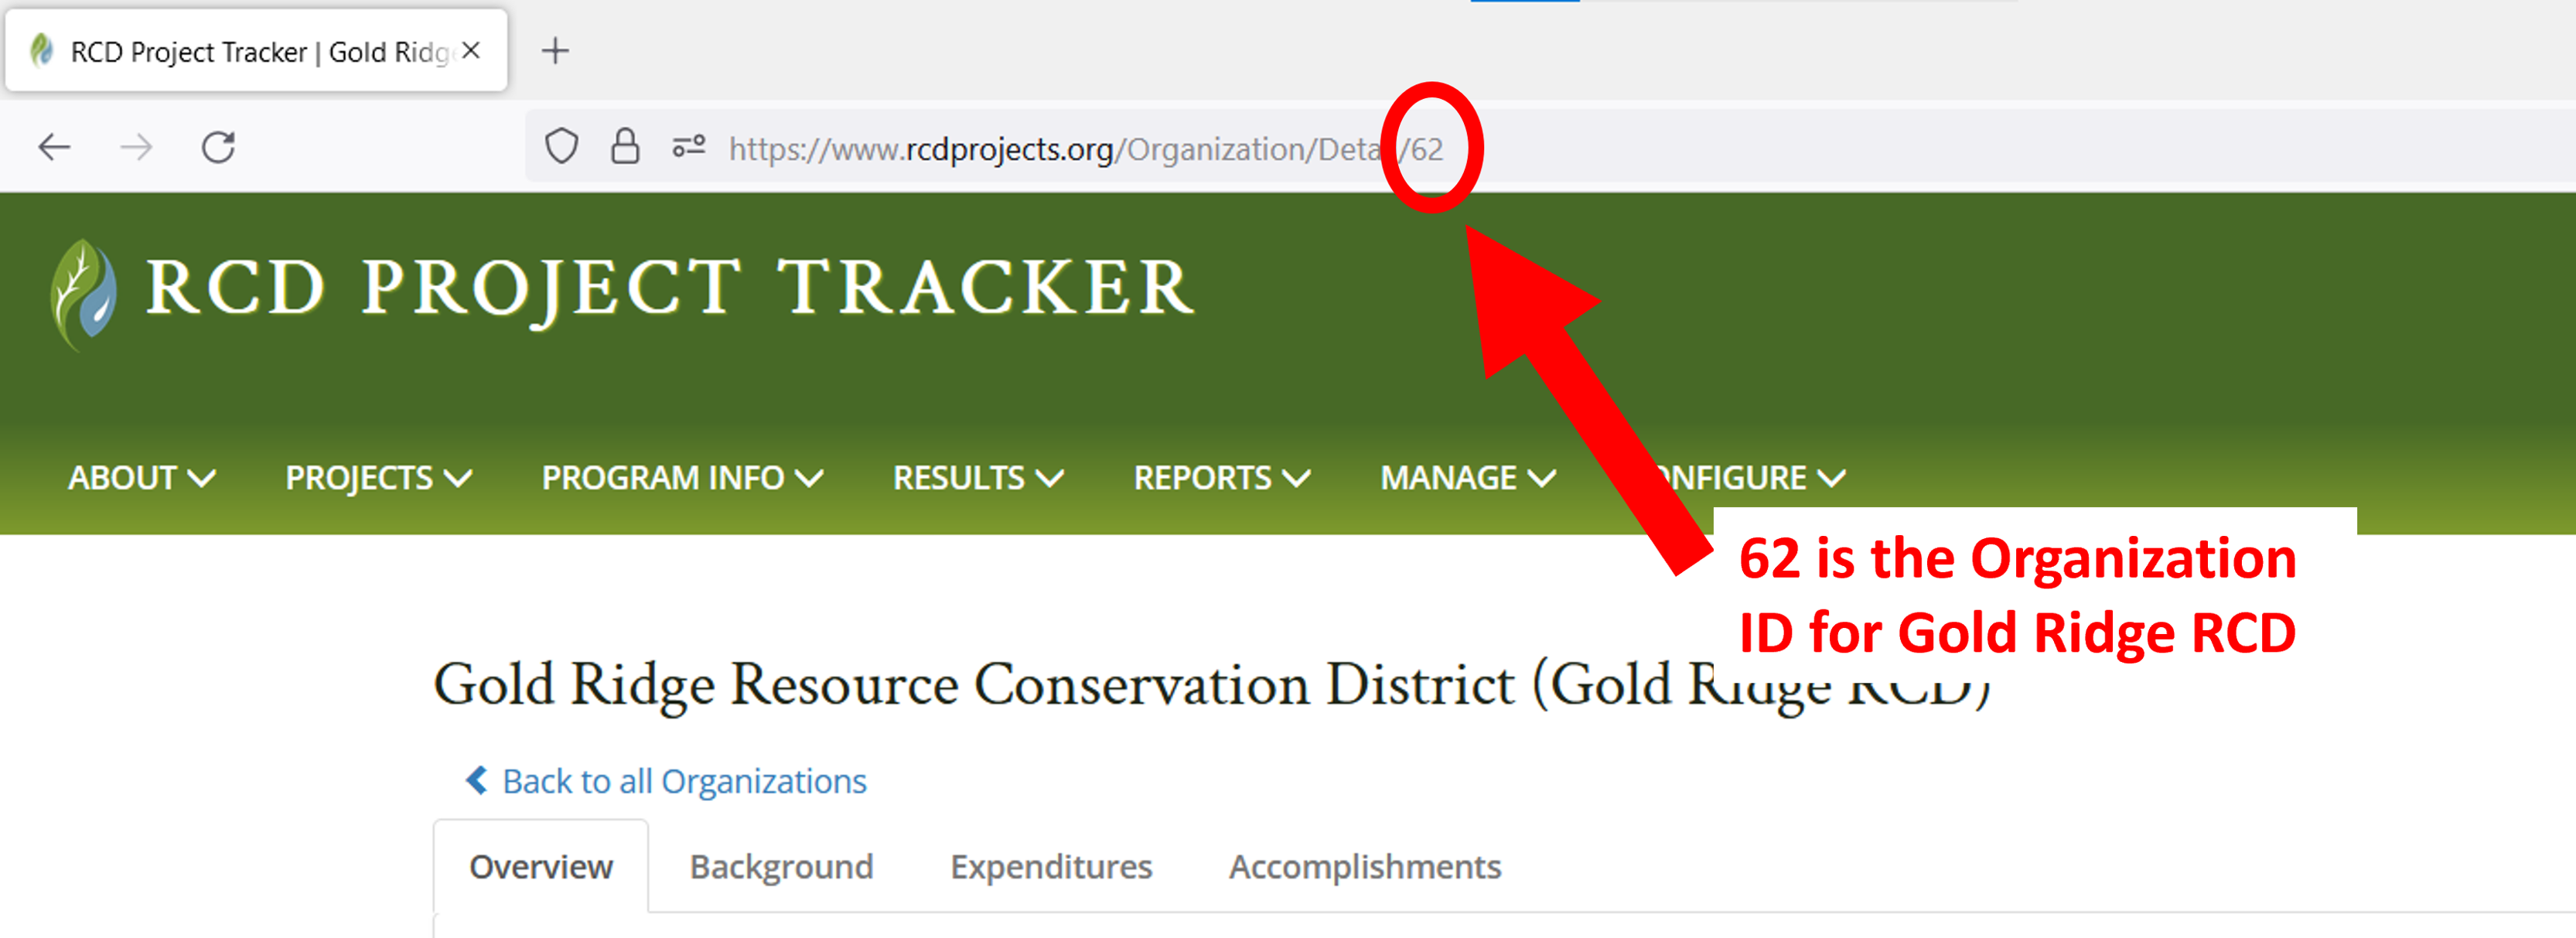
Task: Switch to the Background tab
Action: [781, 866]
